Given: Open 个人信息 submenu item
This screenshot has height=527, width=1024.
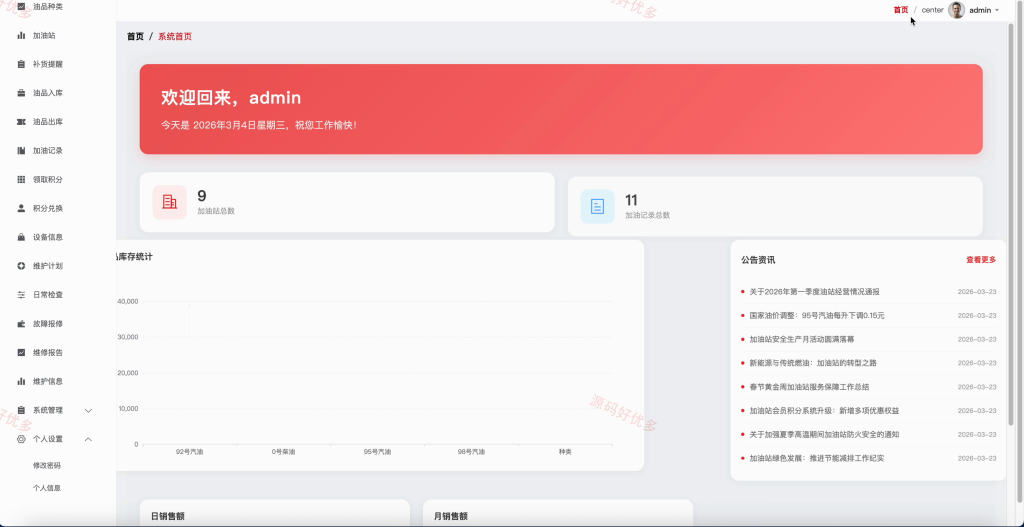Looking at the screenshot, I should pyautogui.click(x=47, y=488).
